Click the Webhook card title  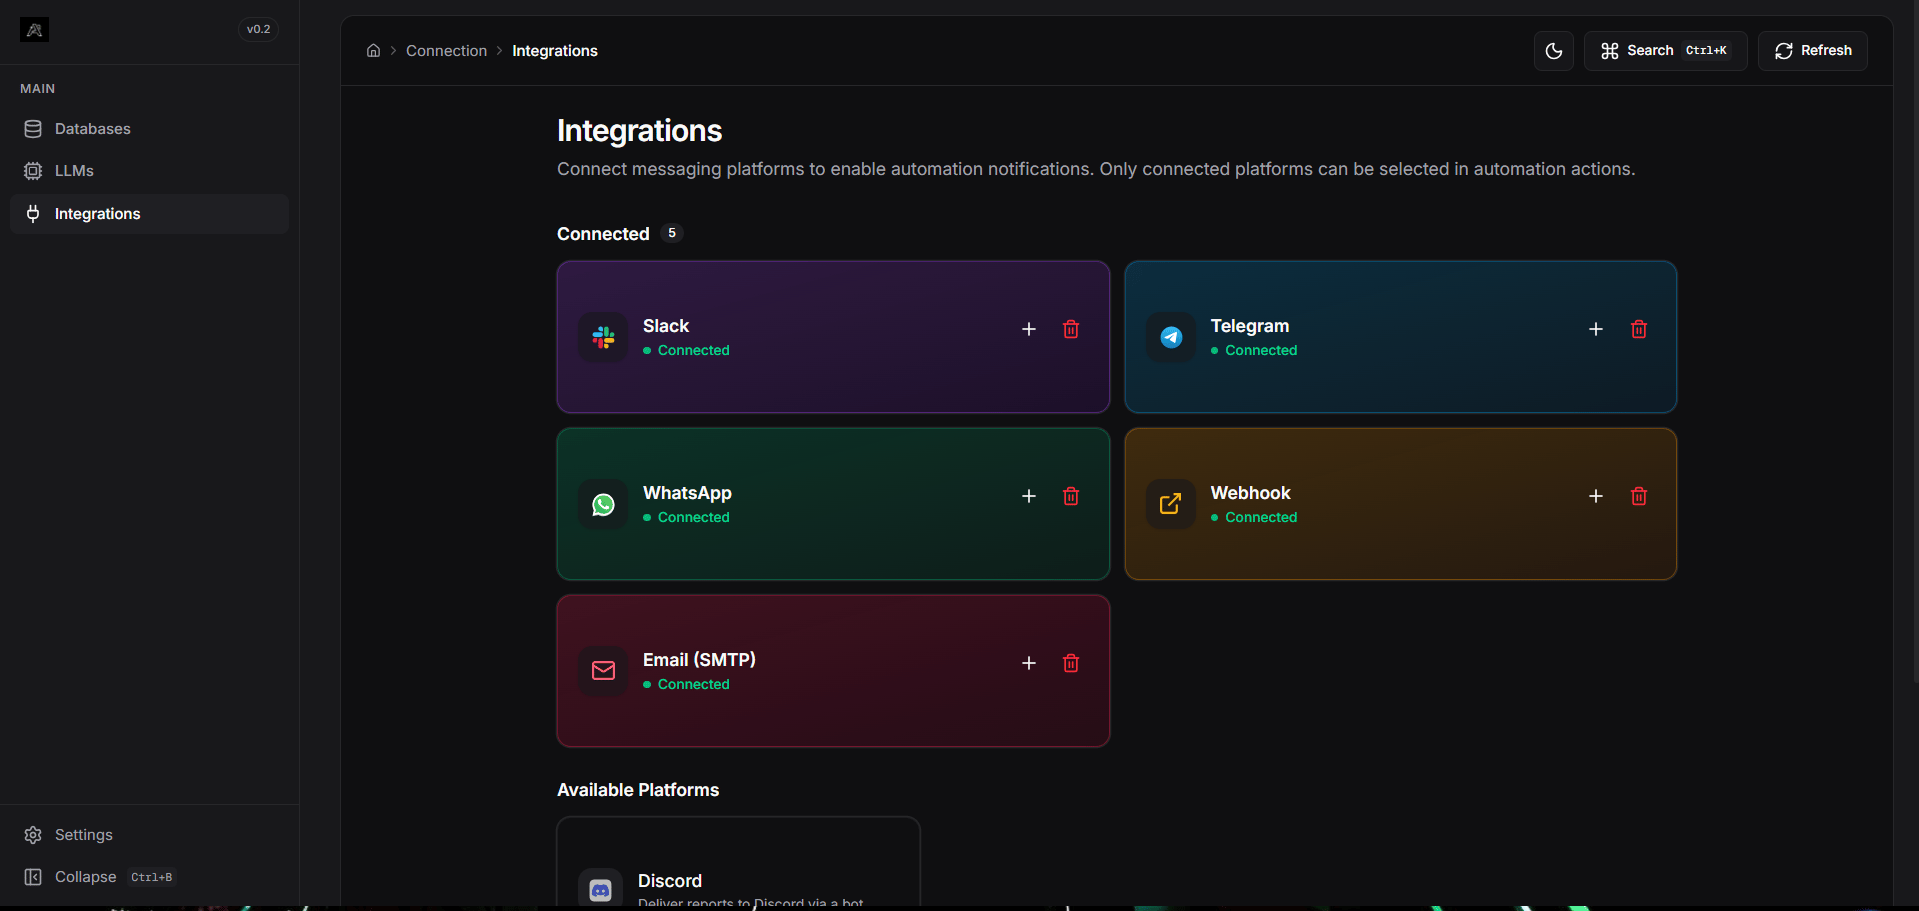[x=1250, y=493]
